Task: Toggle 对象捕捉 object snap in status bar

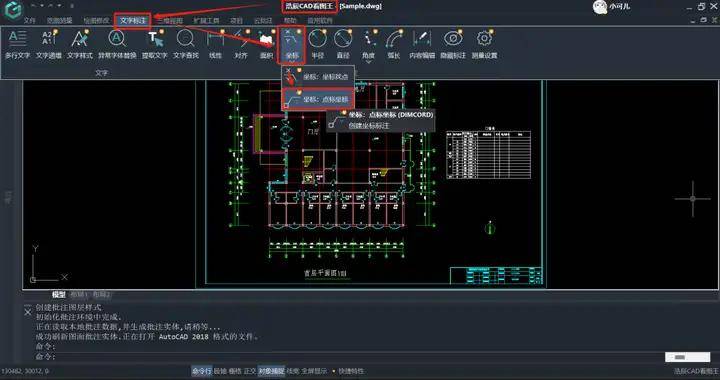Action: [271, 370]
